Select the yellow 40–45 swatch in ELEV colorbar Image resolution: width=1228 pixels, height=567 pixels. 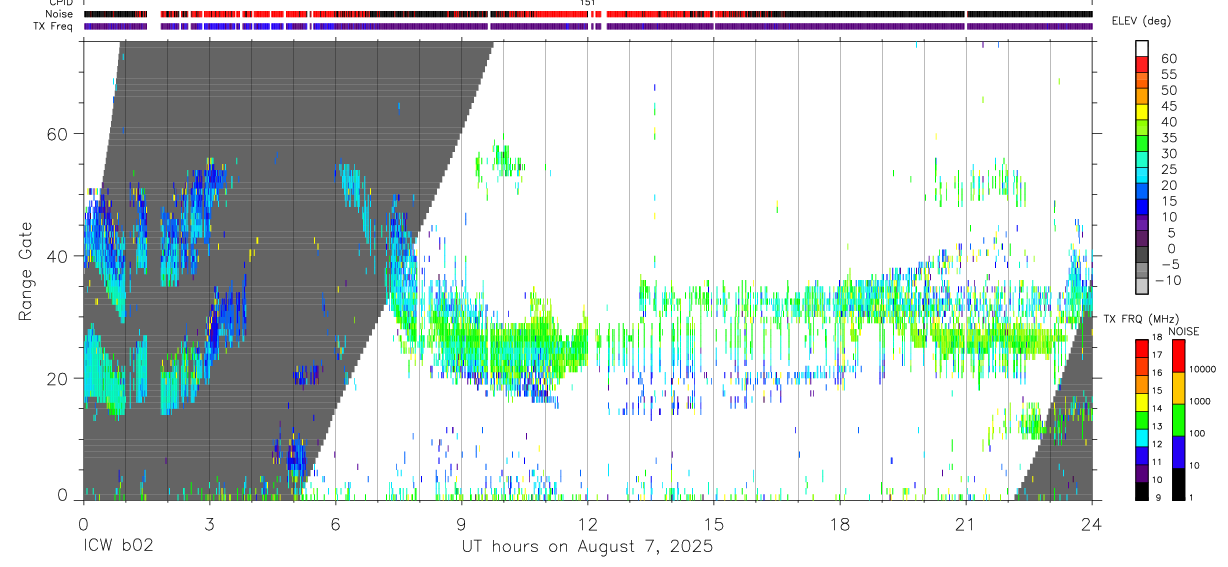coord(1142,113)
